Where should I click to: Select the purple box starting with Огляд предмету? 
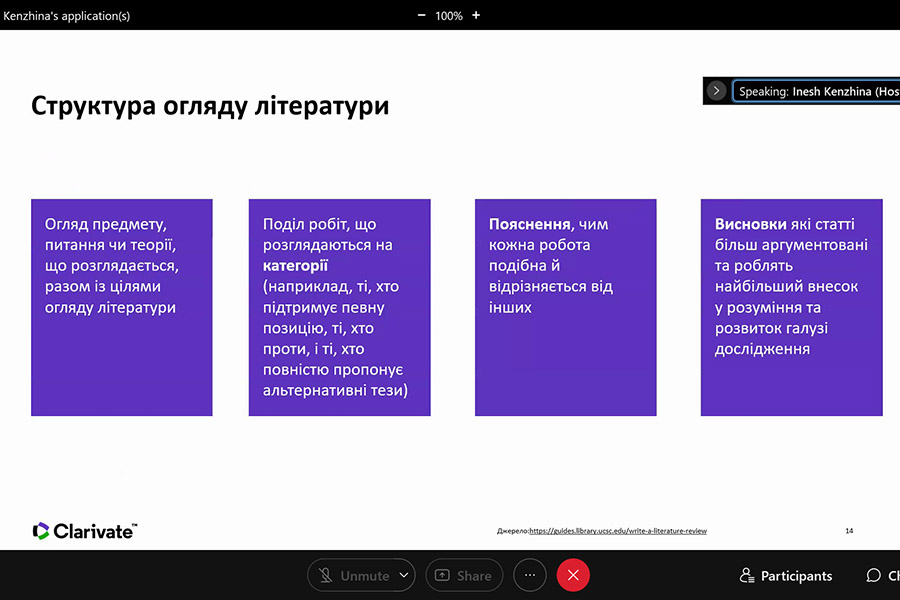(122, 307)
